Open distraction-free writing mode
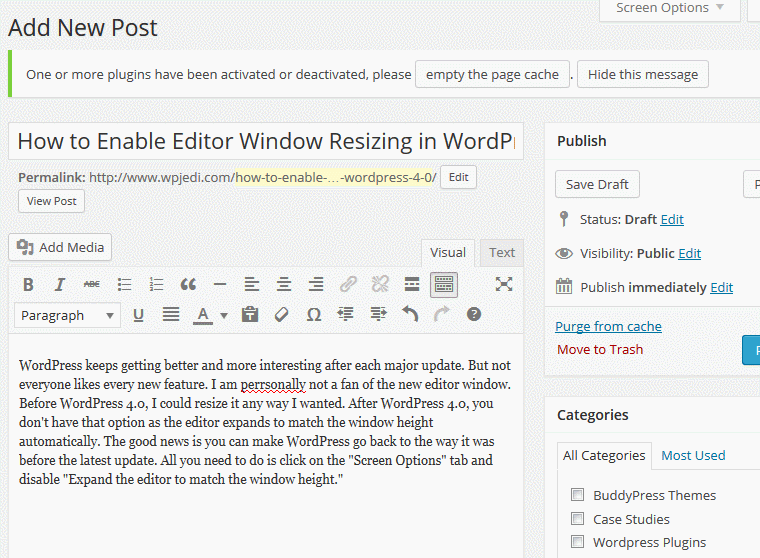Image resolution: width=760 pixels, height=558 pixels. [504, 284]
